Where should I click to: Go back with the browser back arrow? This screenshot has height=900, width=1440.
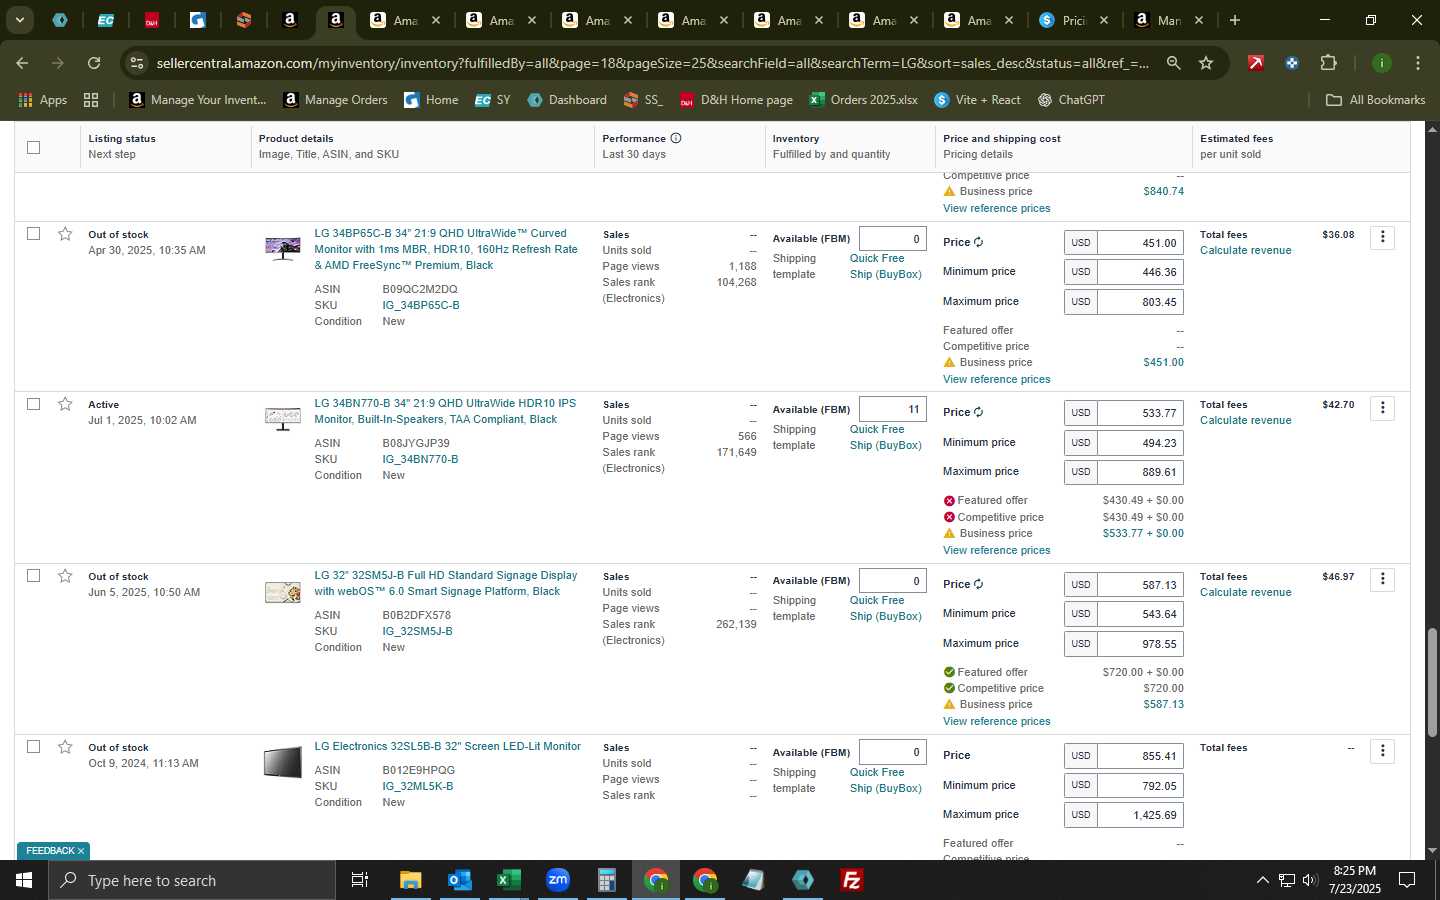[22, 63]
